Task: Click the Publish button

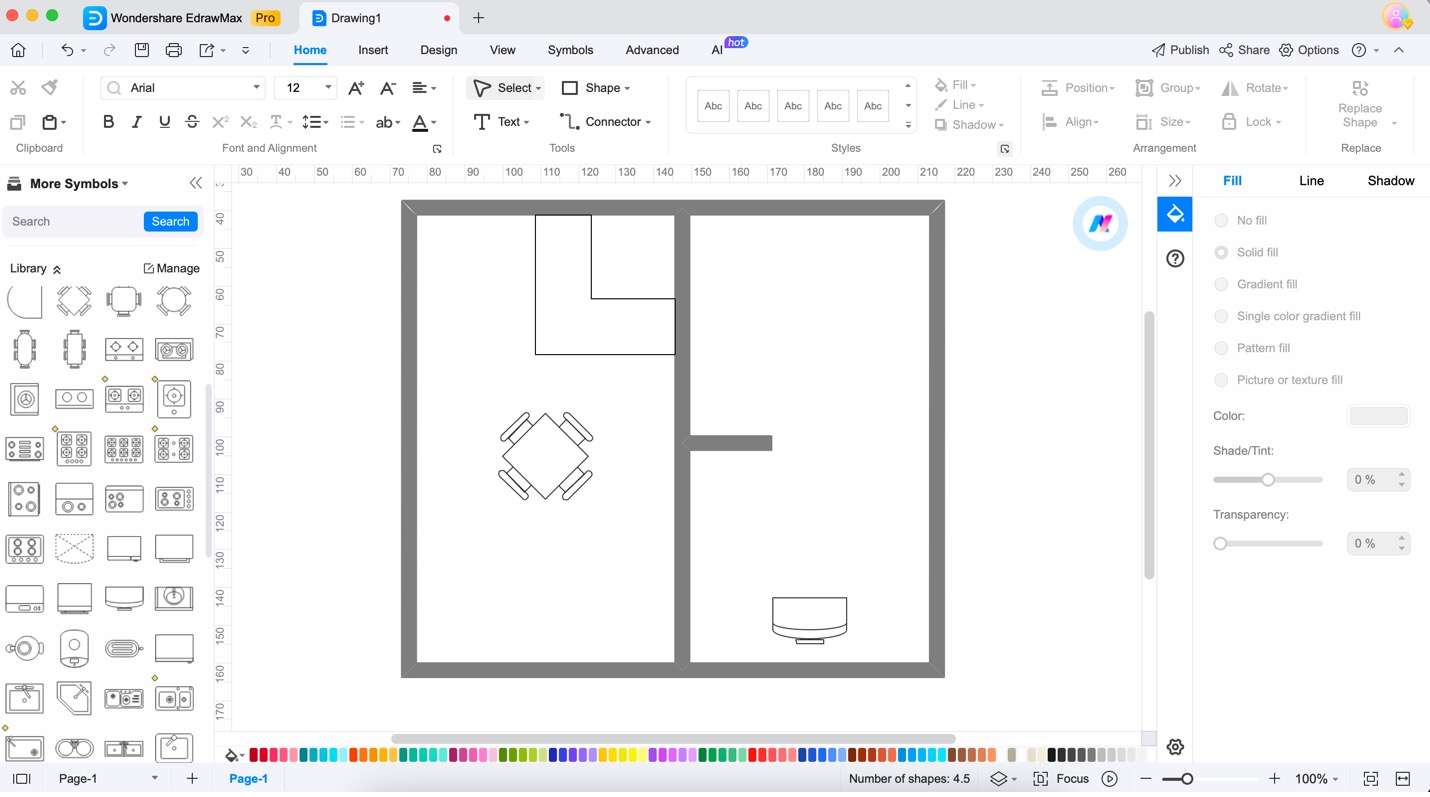Action: tap(1180, 50)
